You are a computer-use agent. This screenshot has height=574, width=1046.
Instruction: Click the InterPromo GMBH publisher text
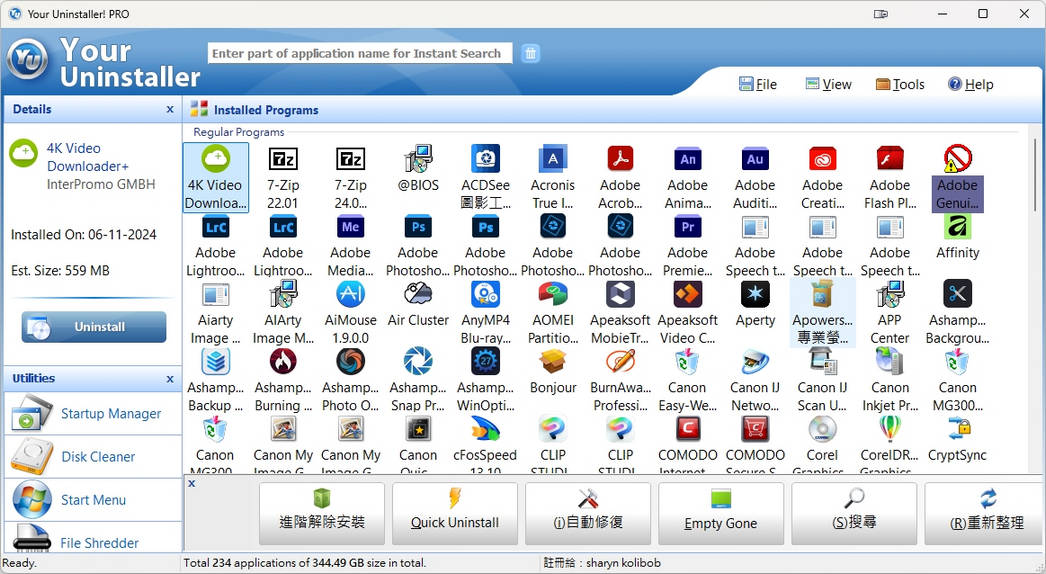coord(101,184)
